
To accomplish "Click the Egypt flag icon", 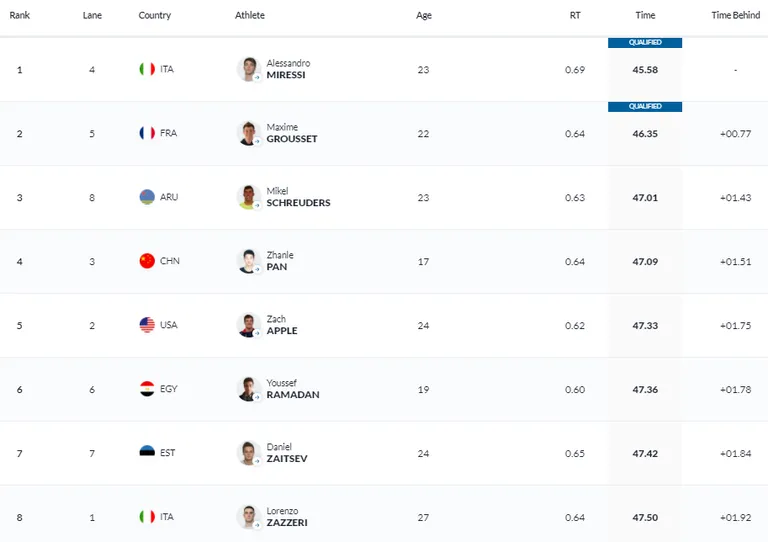I will [147, 389].
